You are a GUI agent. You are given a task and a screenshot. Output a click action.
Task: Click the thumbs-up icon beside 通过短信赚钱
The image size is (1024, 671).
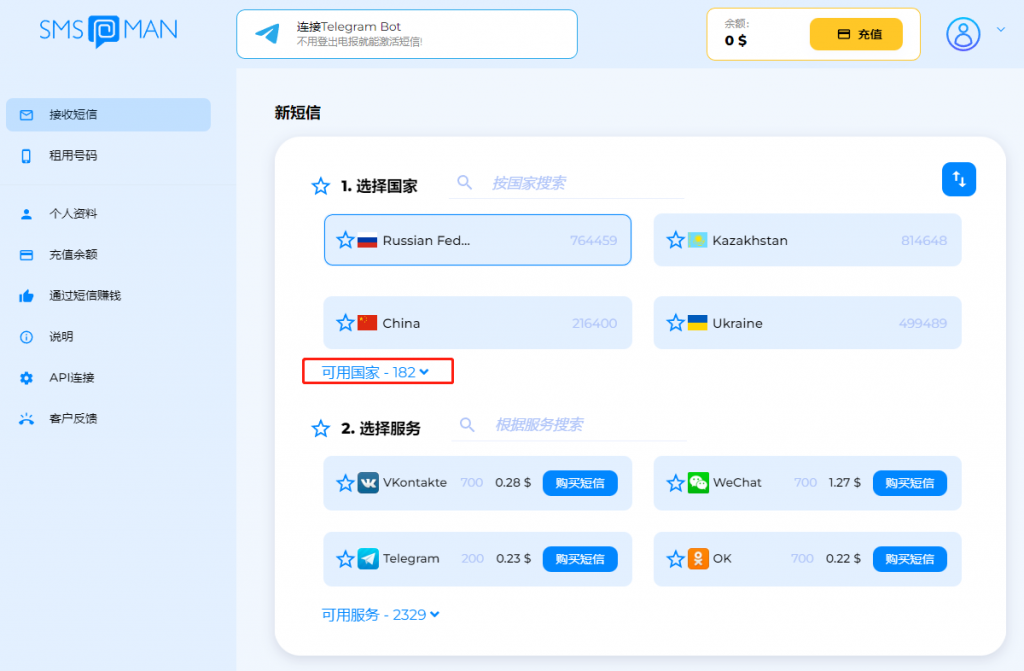26,296
